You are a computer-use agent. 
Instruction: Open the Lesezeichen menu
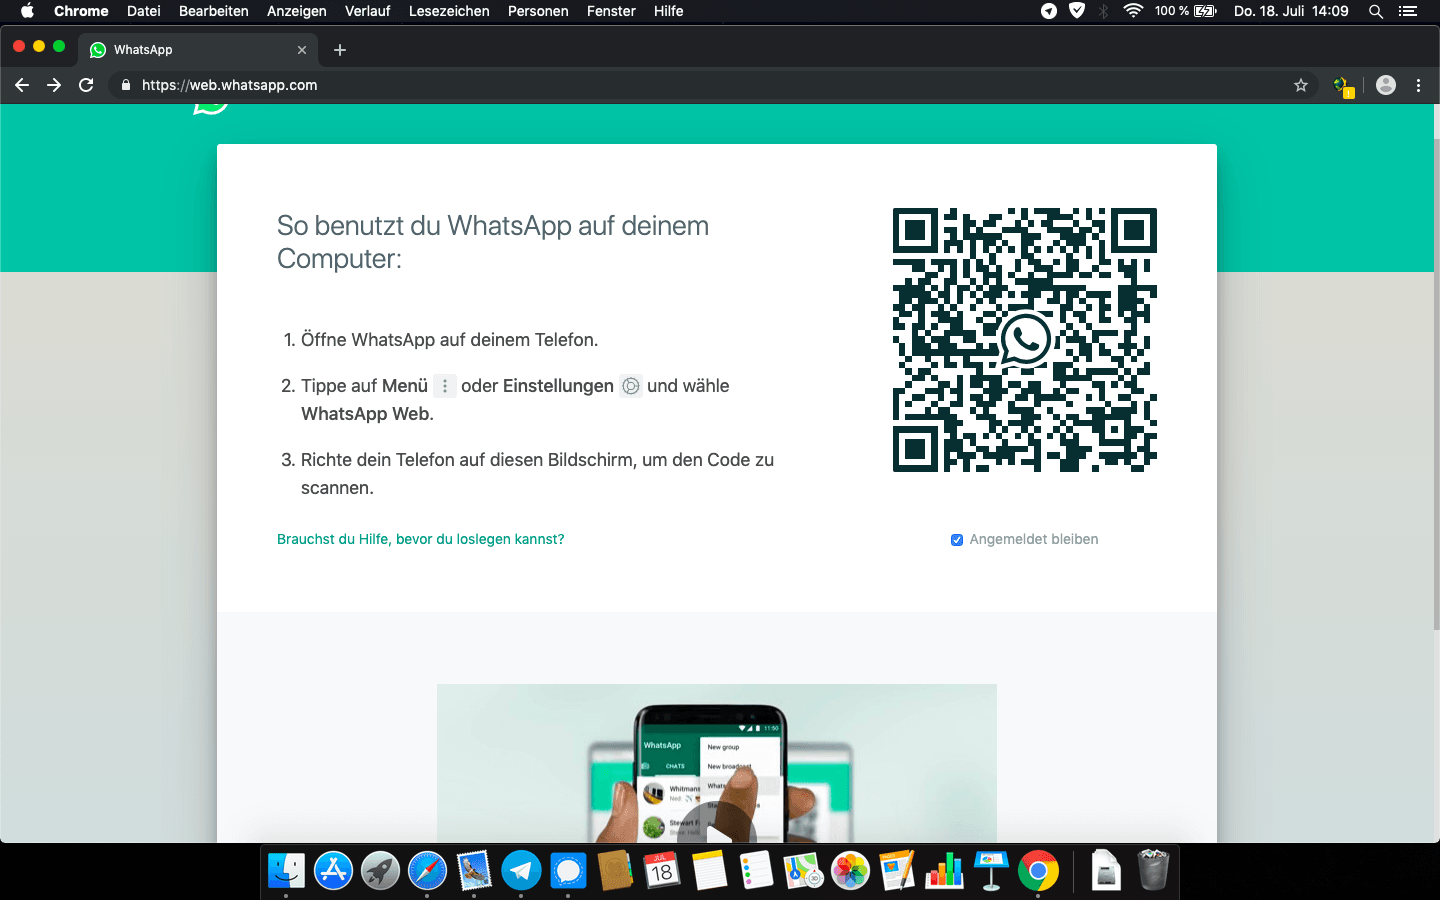(449, 11)
